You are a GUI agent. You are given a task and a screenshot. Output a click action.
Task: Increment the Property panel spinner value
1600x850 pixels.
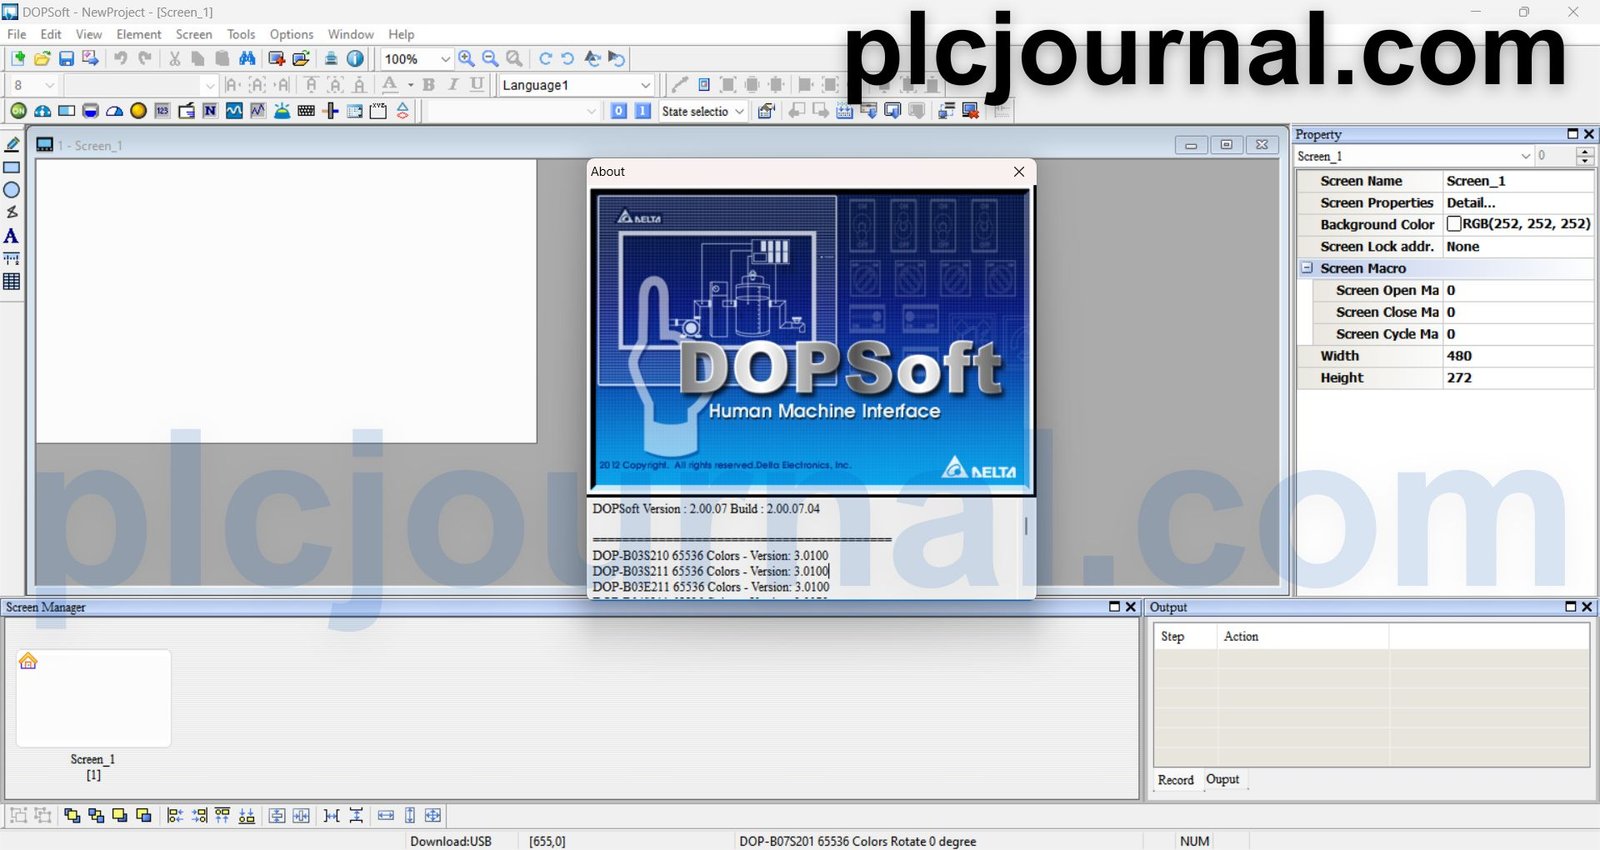[x=1585, y=151]
